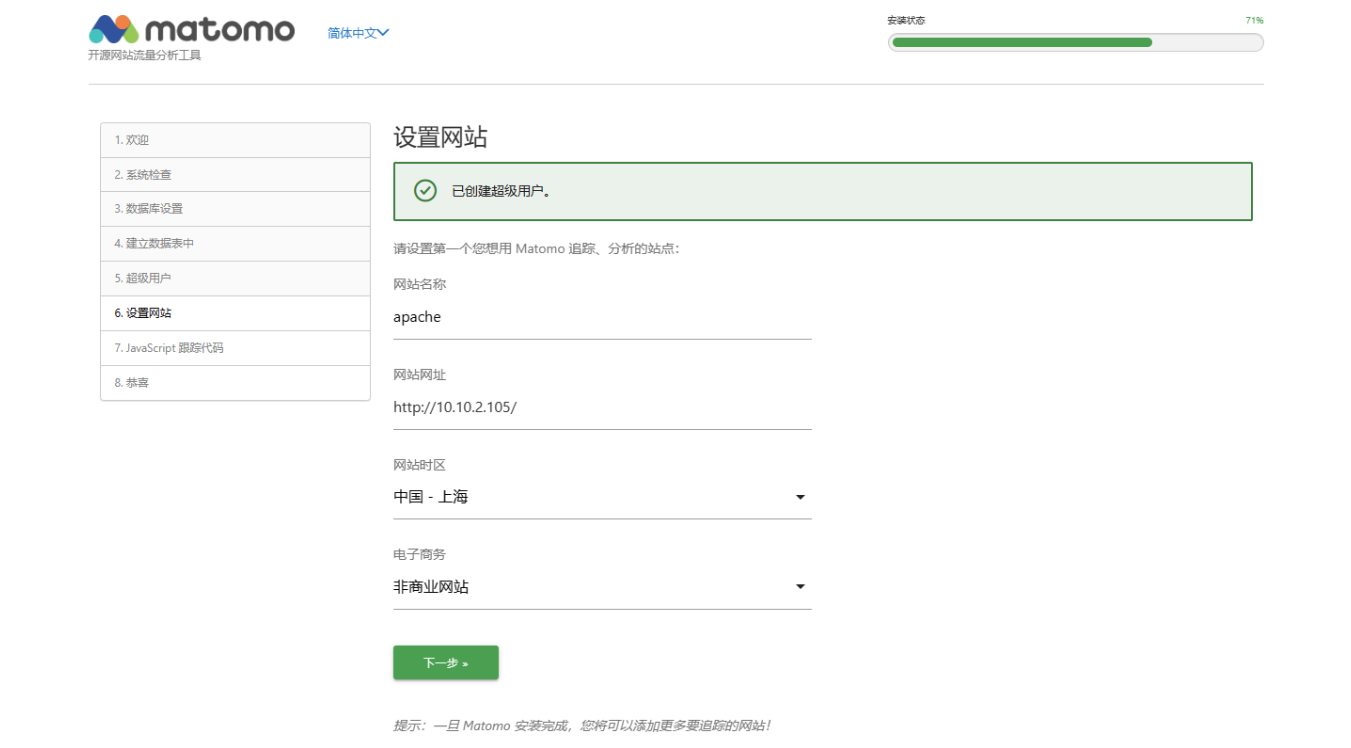Select current step 6. 设置网站

point(235,313)
